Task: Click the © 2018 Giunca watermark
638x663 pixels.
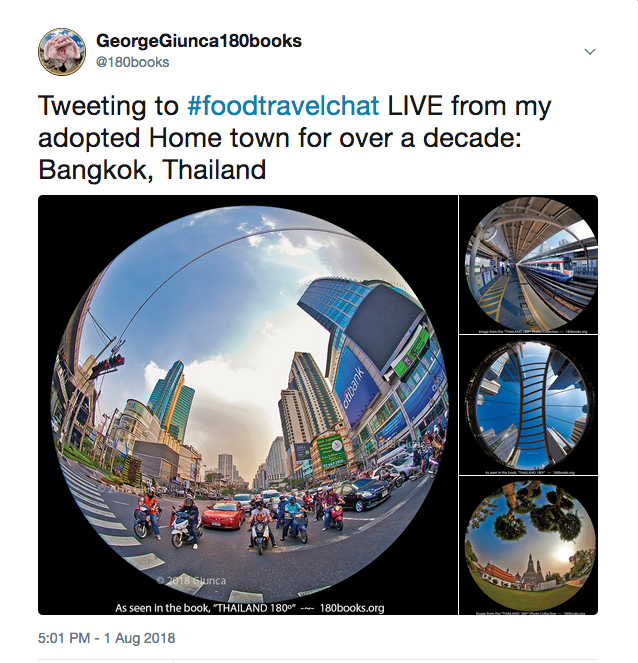Action: point(191,580)
